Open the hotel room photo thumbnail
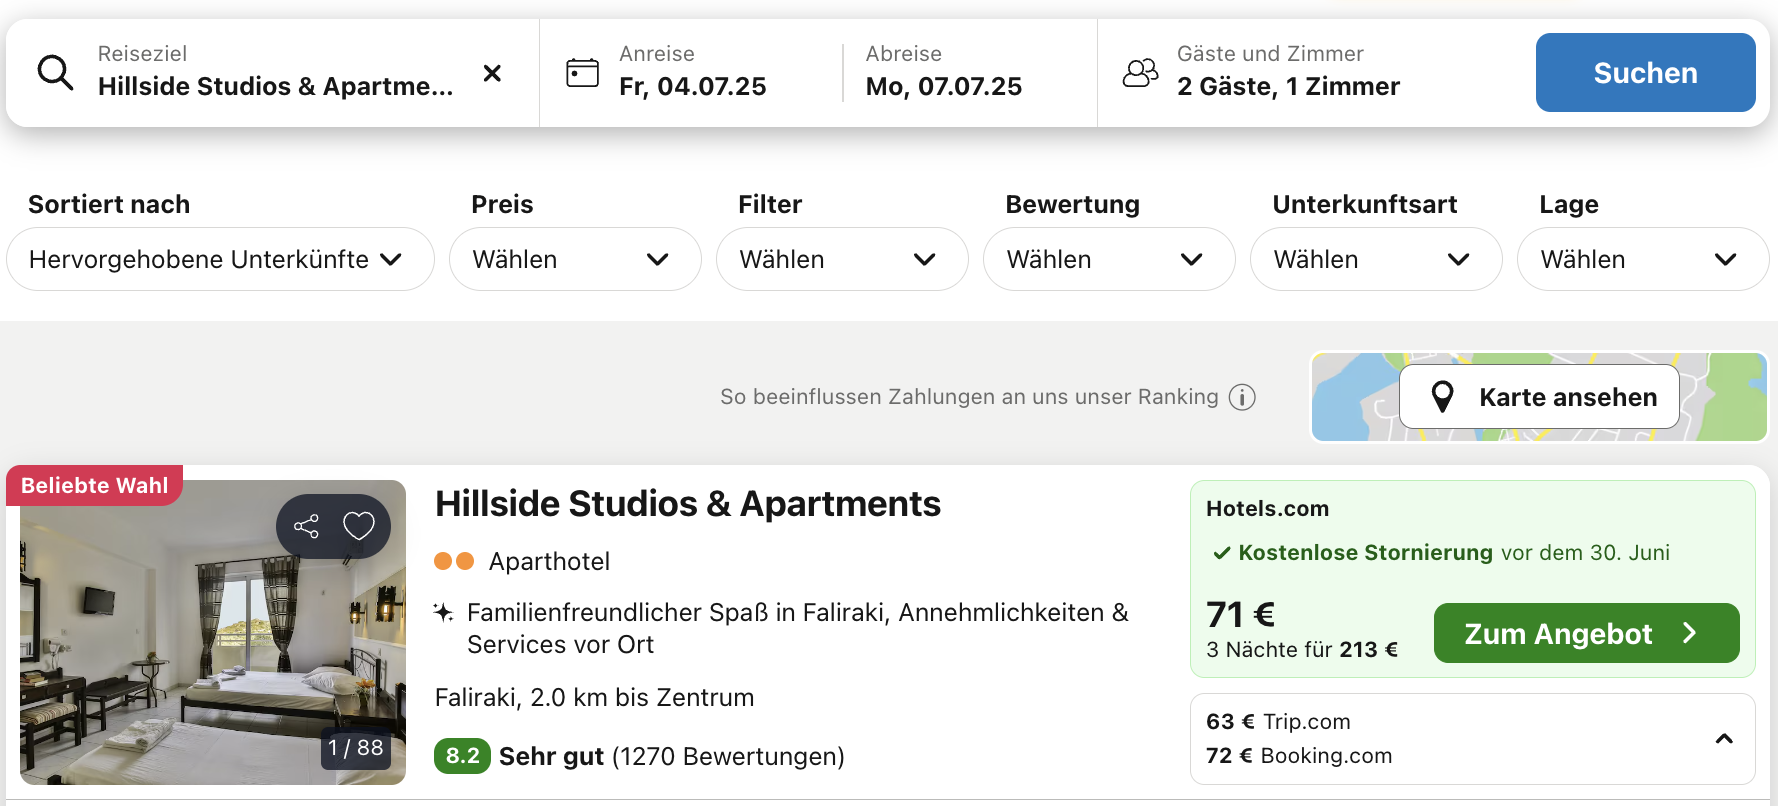This screenshot has height=806, width=1778. click(213, 632)
